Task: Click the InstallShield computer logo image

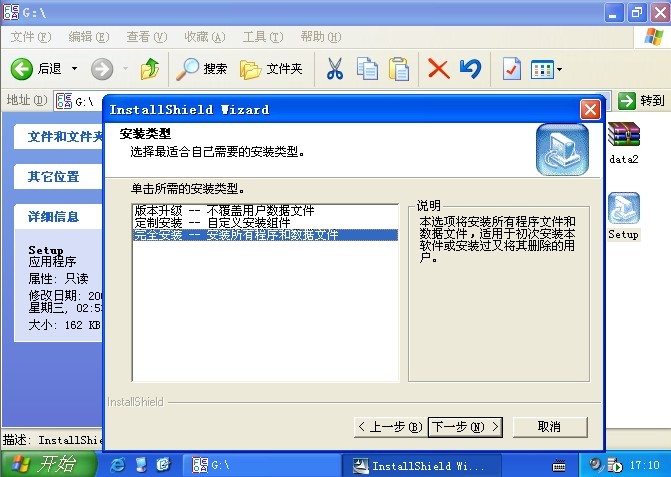Action: (x=562, y=150)
